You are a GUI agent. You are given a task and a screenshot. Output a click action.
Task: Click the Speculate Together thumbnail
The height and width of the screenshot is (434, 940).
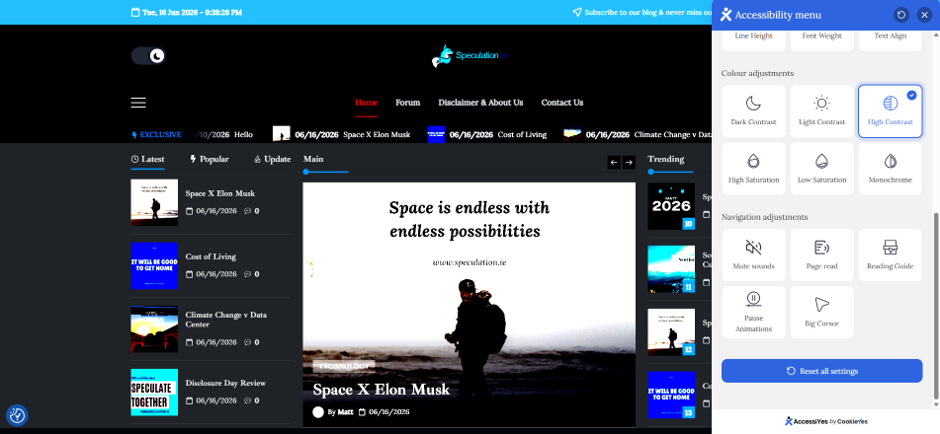(x=154, y=392)
